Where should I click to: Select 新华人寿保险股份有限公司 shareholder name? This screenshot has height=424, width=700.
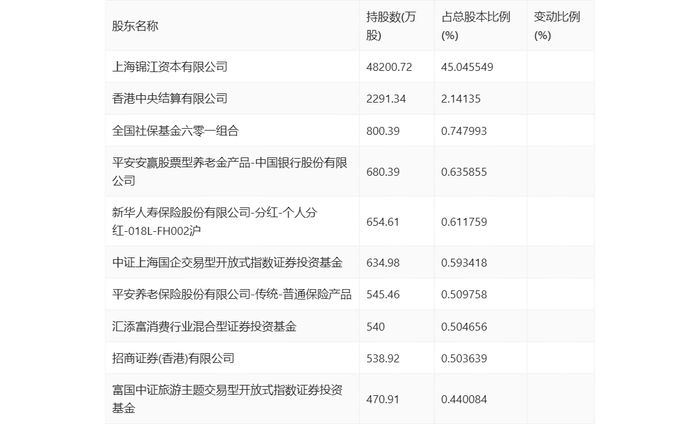click(215, 221)
